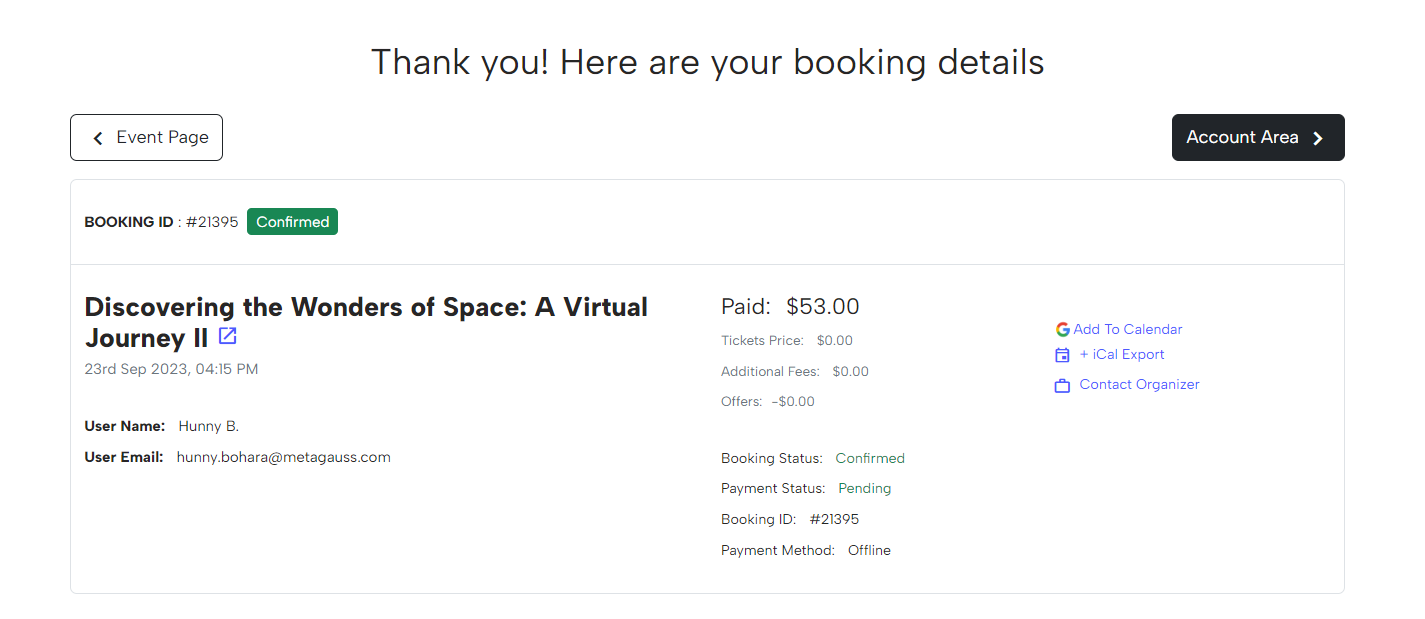1425x619 pixels.
Task: Click the left chevron in Event Page button
Action: [x=98, y=138]
